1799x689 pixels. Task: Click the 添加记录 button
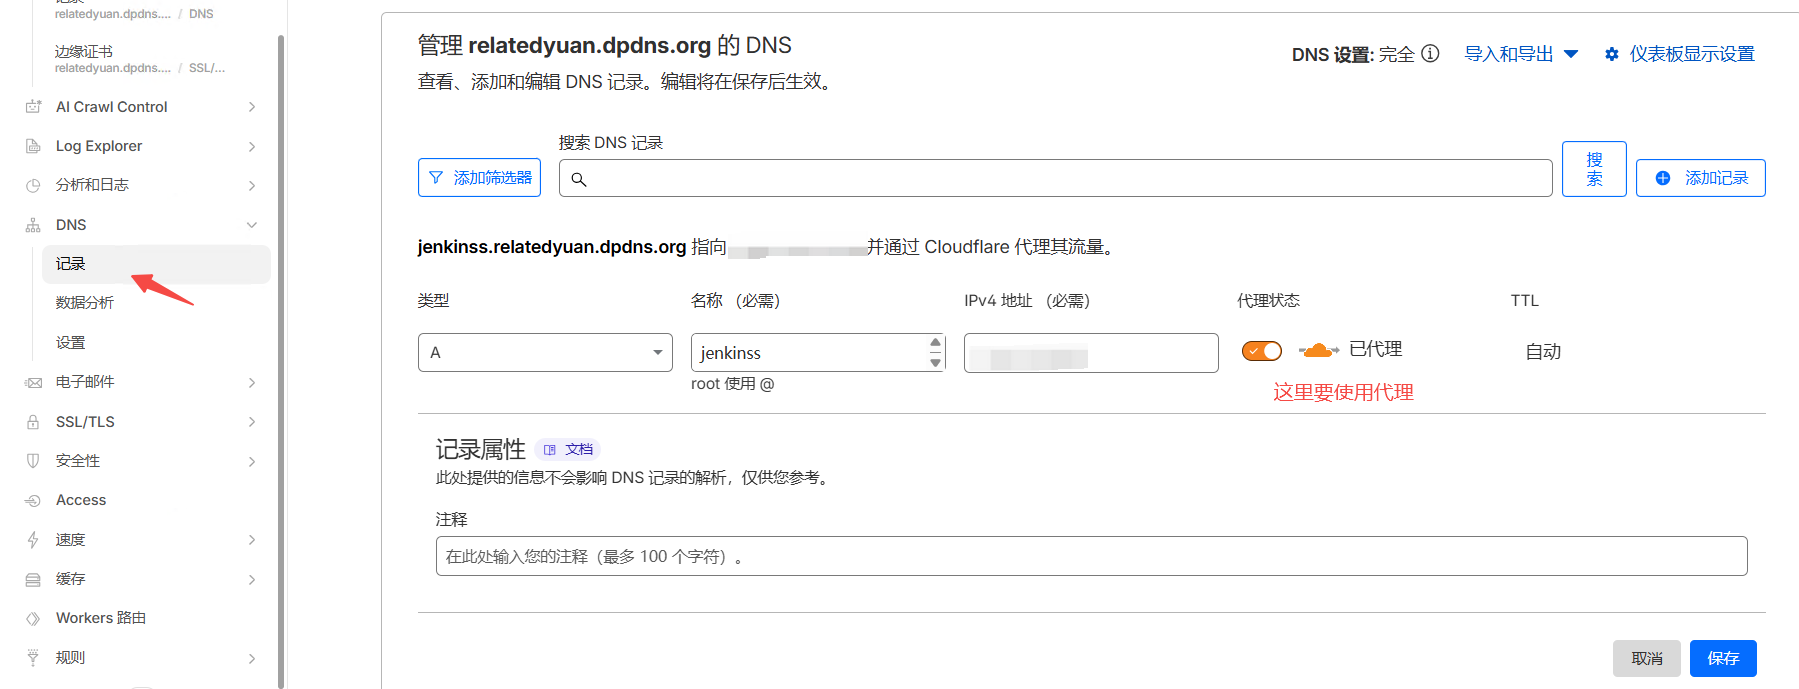[x=1700, y=178]
